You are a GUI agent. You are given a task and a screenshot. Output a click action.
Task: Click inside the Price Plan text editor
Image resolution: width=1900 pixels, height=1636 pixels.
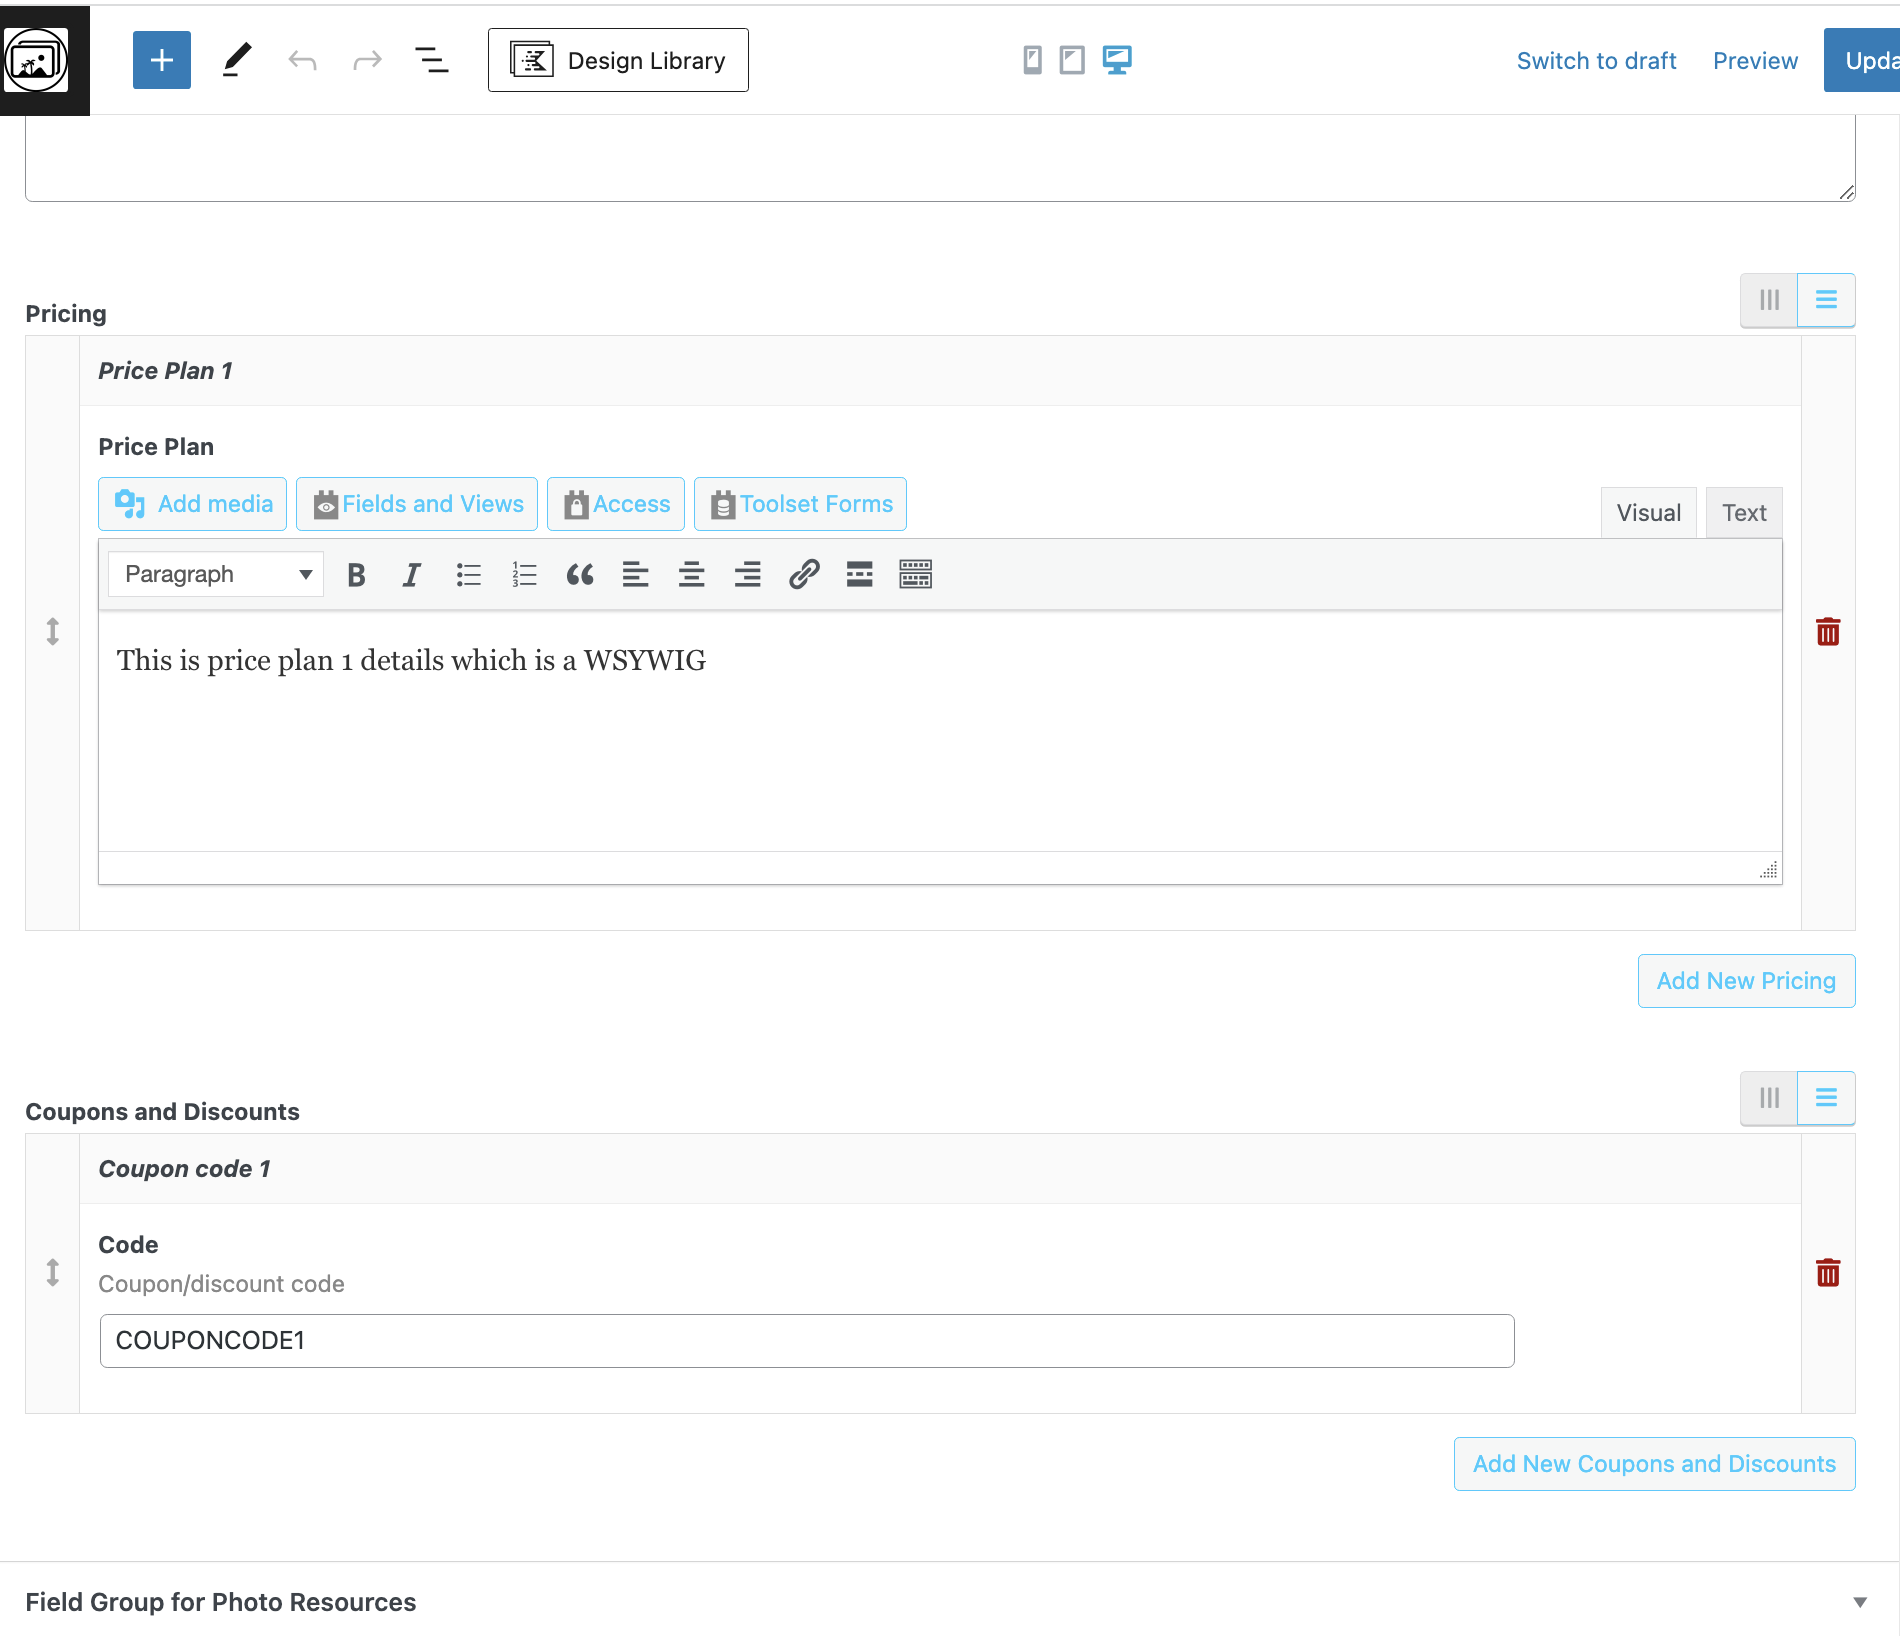(940, 731)
